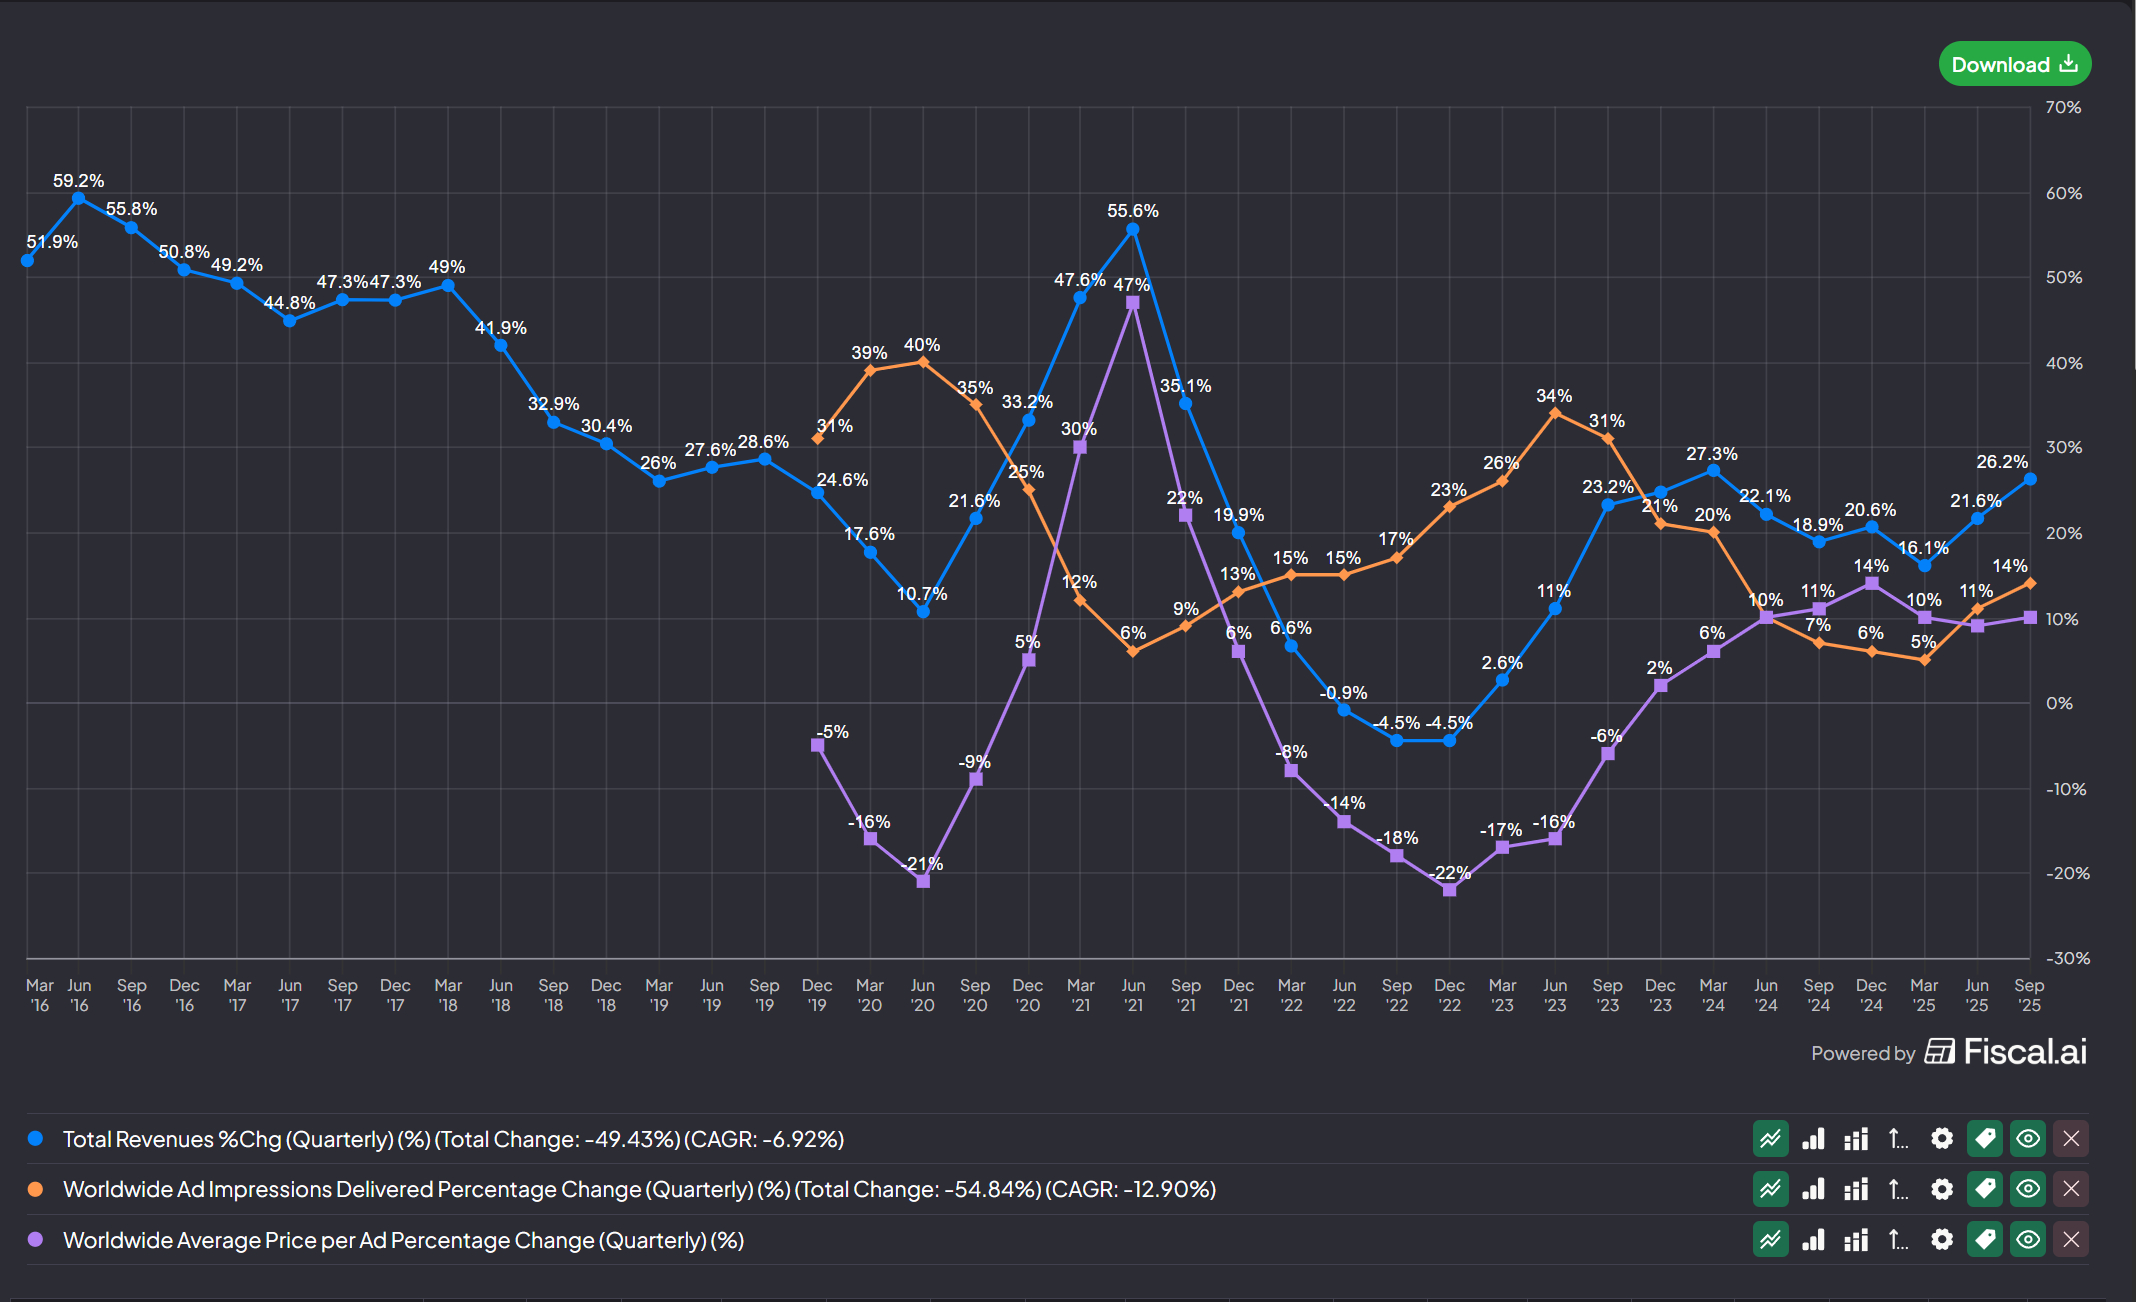Click arrow axis icon on Average Price row
Image resolution: width=2136 pixels, height=1302 pixels.
[x=1898, y=1240]
